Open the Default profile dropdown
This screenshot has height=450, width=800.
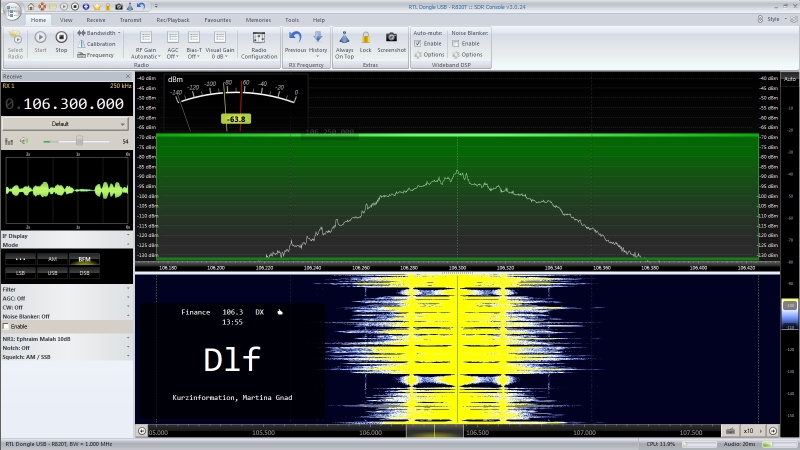tap(65, 124)
